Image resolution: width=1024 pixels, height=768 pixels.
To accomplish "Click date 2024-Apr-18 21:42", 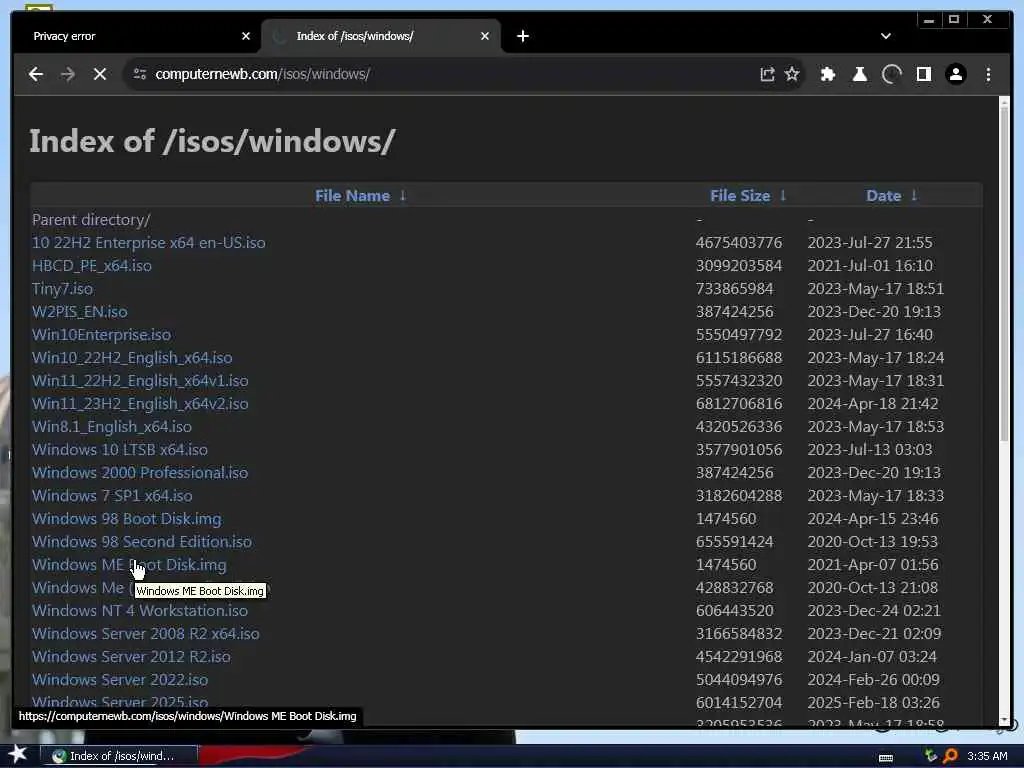I will point(872,404).
